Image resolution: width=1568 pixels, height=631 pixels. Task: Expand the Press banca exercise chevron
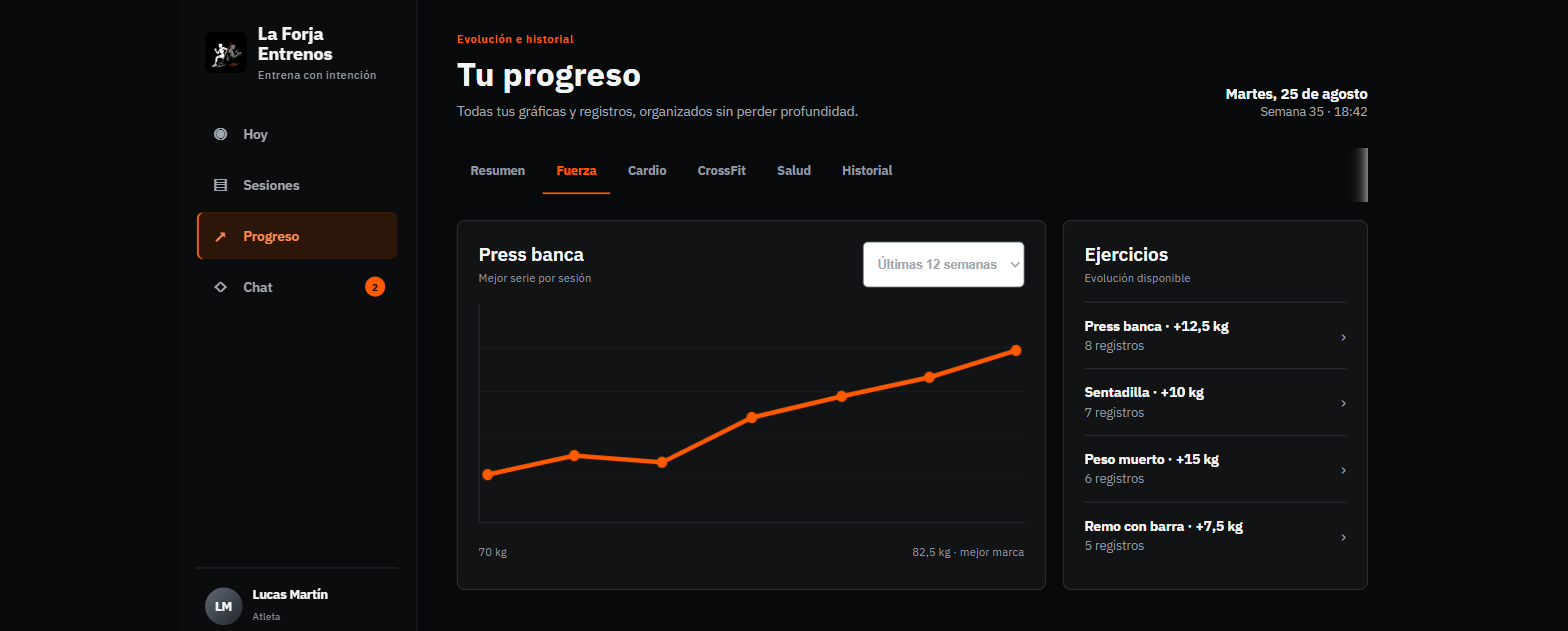coord(1343,337)
